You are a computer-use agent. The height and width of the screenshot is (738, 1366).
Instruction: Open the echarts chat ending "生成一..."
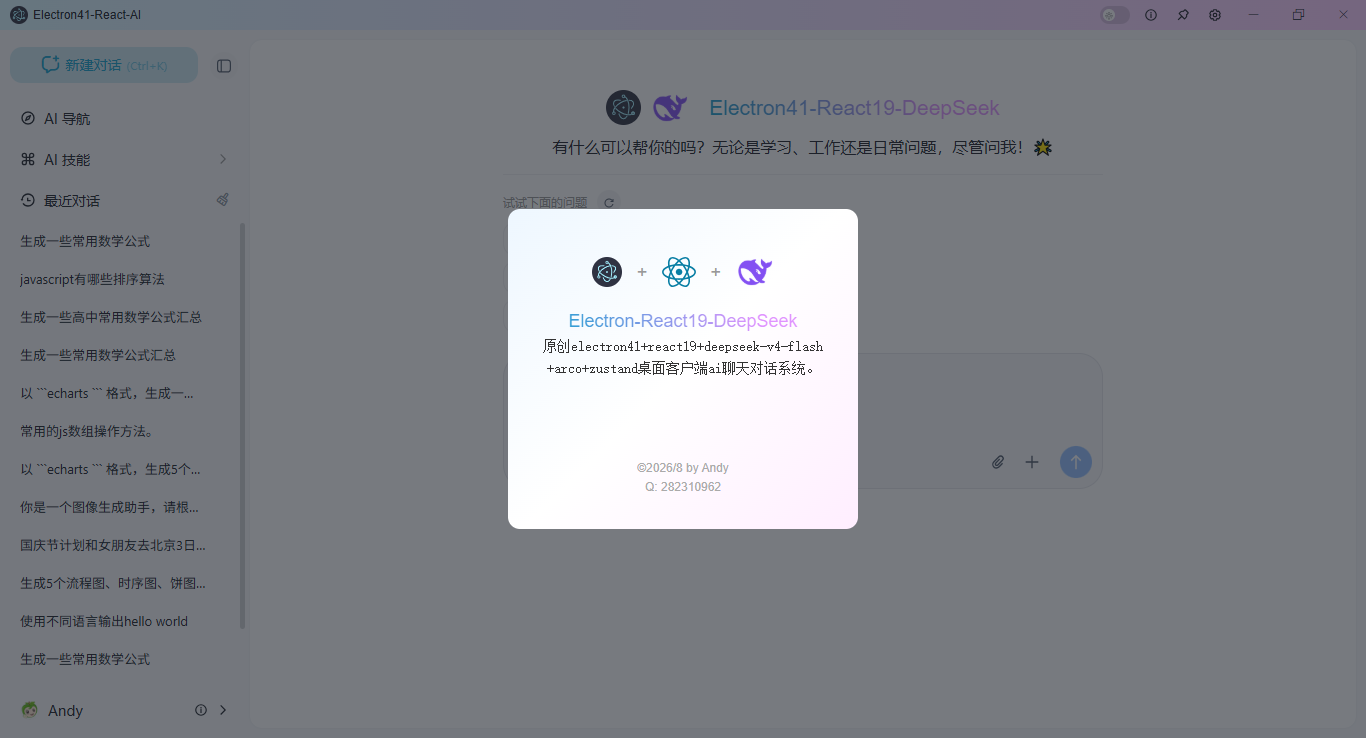coord(107,393)
